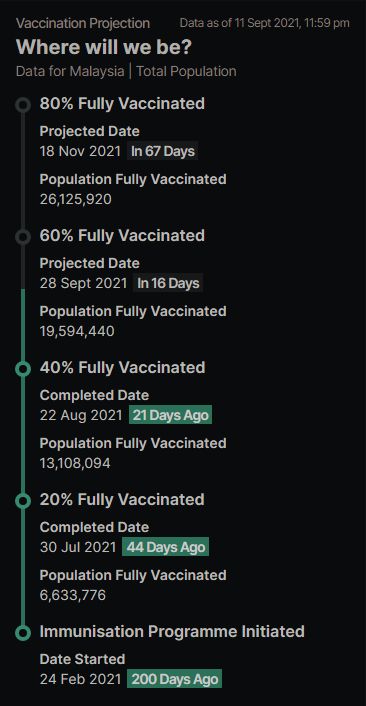Screen dimensions: 366x706
Task: Click the 60% Fully Vaccinated timeline circle
Action: (x=23, y=237)
